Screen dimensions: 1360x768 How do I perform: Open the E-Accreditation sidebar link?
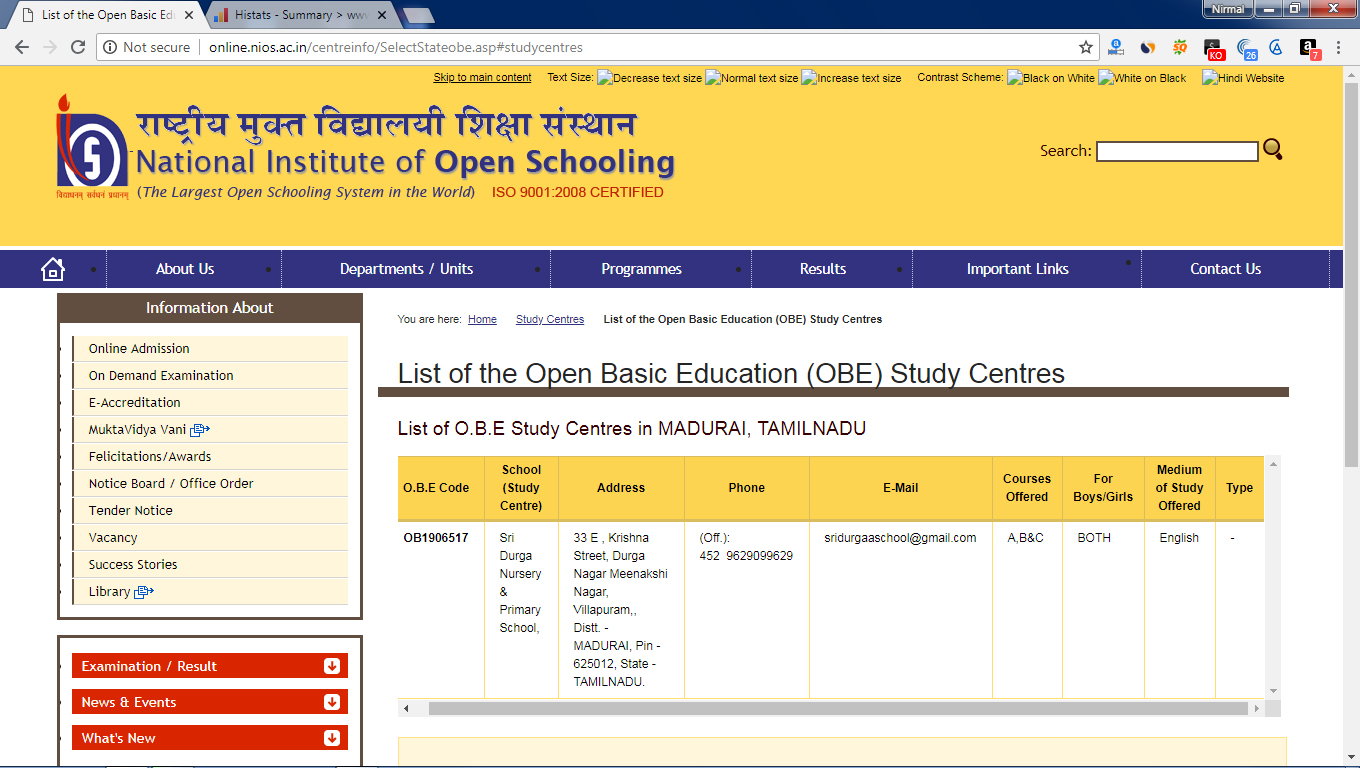[135, 403]
